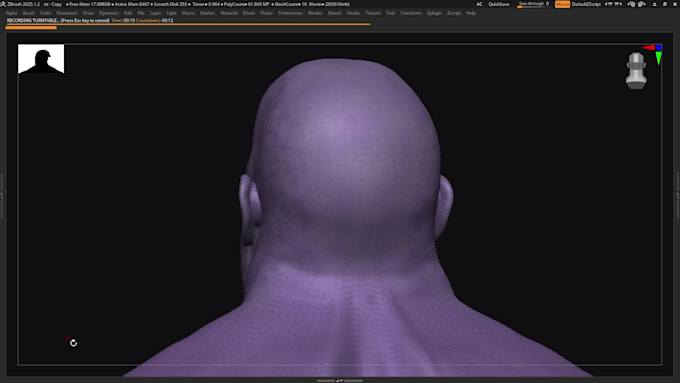Toggle the orange Menus button

click(562, 4)
